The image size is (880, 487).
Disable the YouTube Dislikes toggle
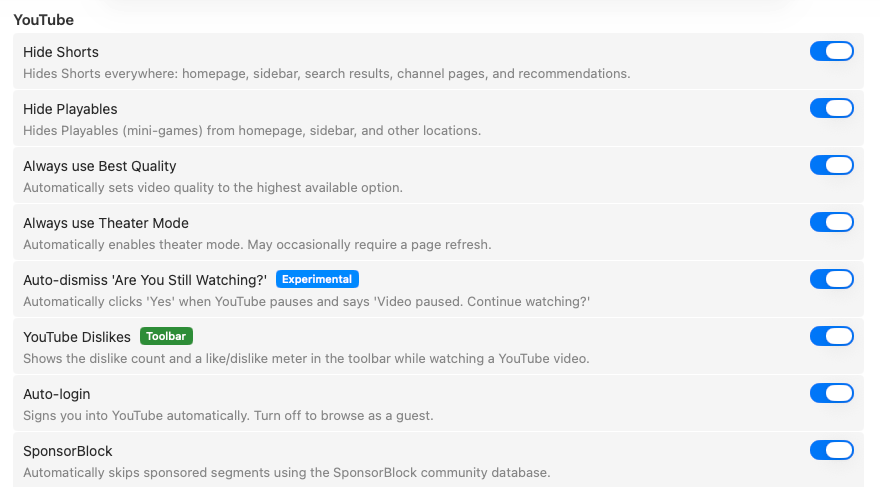[x=832, y=336]
